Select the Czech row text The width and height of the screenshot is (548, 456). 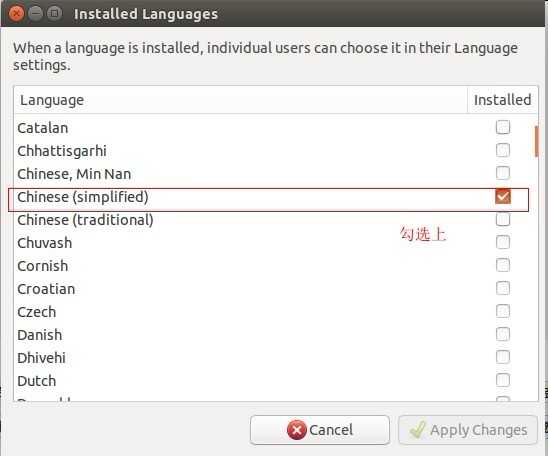tap(37, 312)
